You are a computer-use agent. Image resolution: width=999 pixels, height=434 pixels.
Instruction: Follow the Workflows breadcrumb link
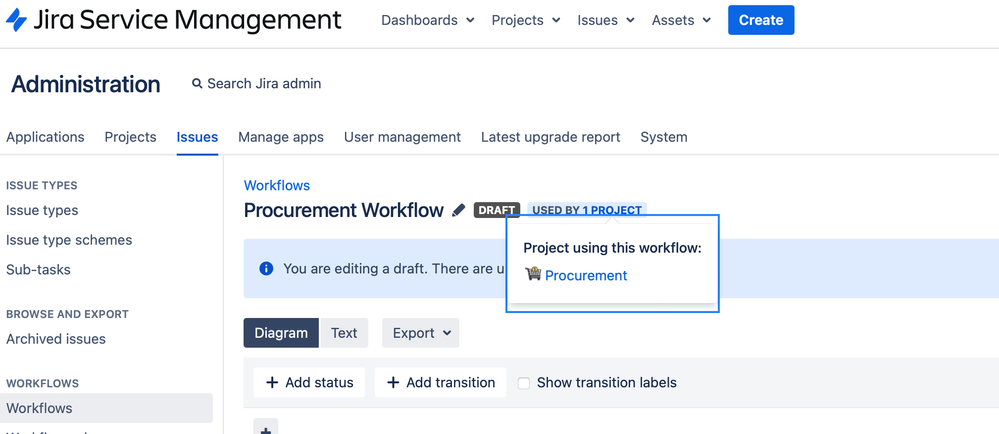click(x=277, y=185)
